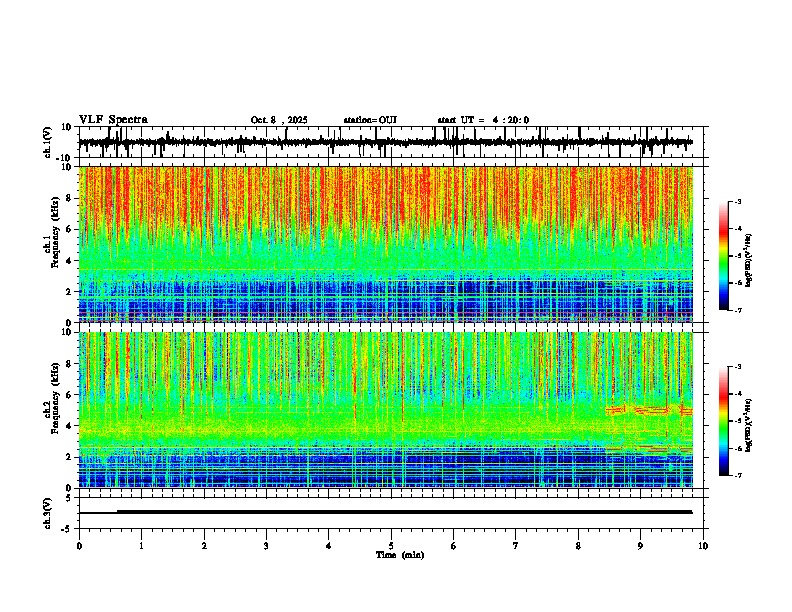
Task: Click the "-5" tick on ch.3(V) axis
Action: 68,529
